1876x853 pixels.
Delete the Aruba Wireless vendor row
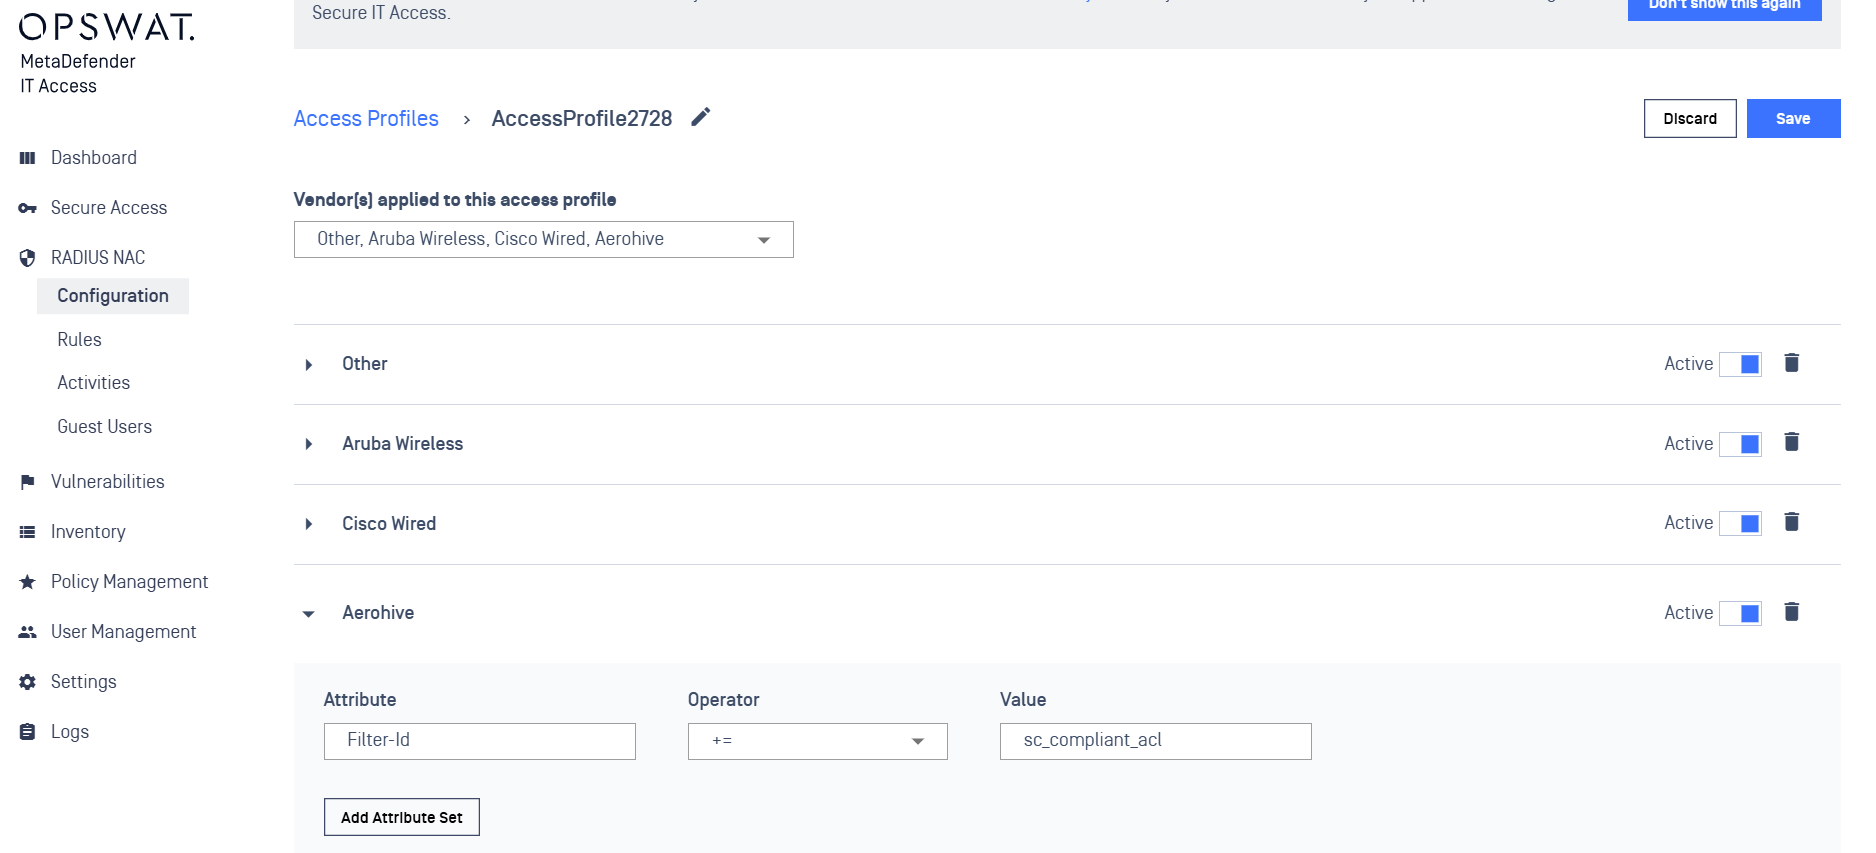[1792, 442]
